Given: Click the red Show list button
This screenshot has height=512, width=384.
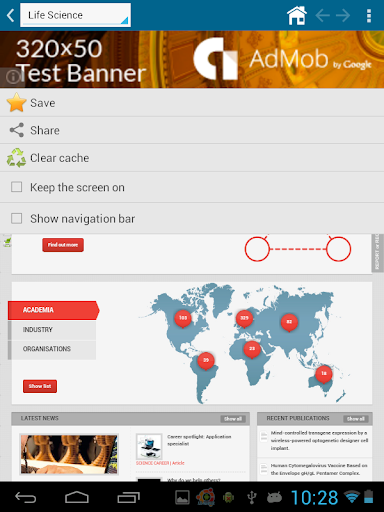Looking at the screenshot, I should pyautogui.click(x=40, y=386).
